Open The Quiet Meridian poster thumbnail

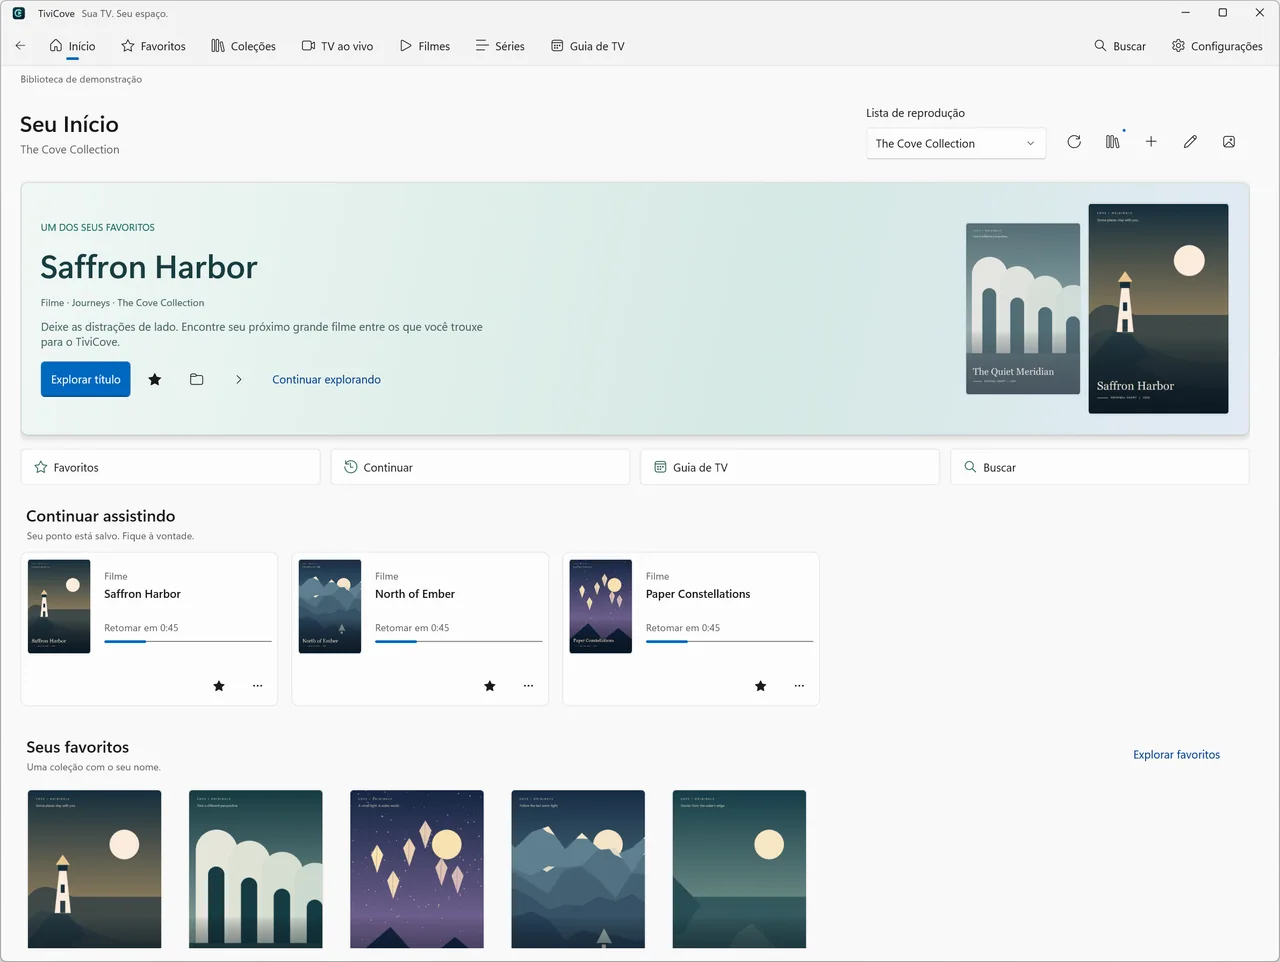pos(1023,309)
